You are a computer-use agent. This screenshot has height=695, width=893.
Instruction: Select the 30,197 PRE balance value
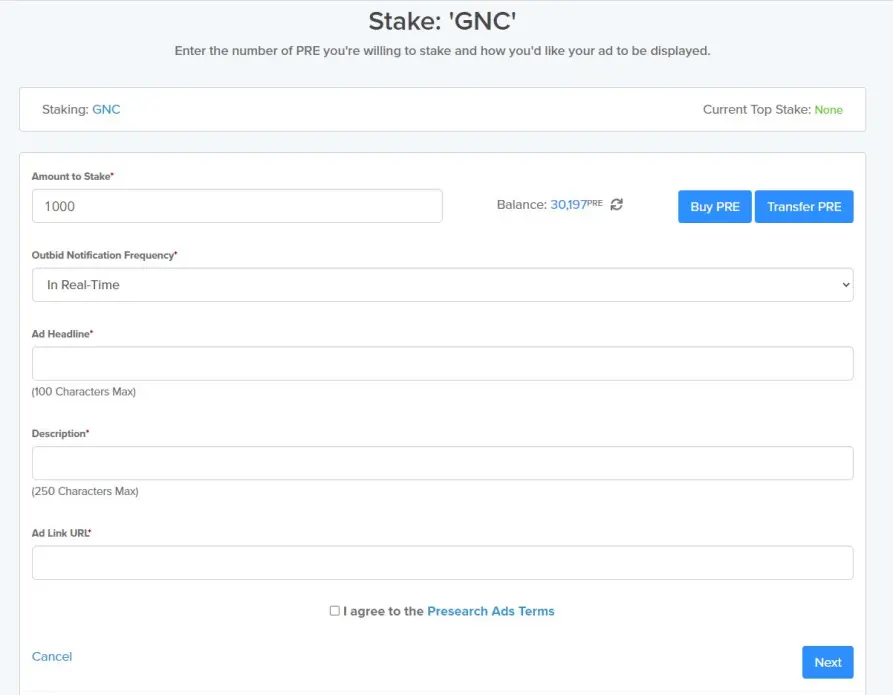576,205
